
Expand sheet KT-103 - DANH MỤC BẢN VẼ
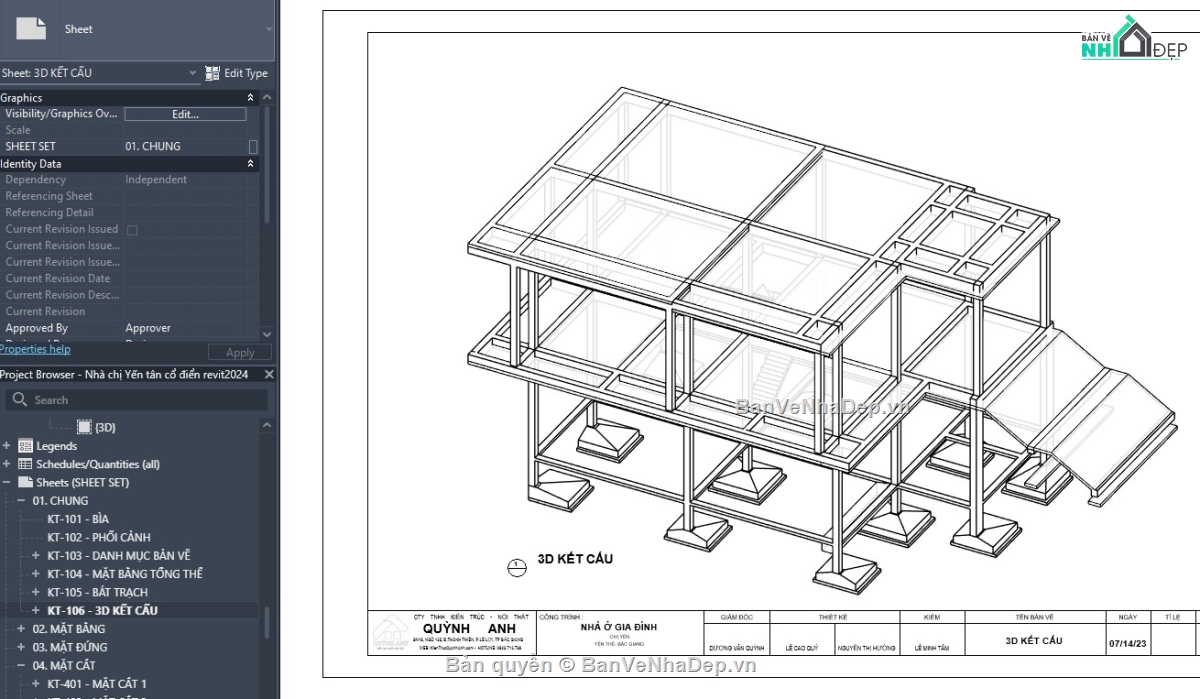tap(36, 556)
